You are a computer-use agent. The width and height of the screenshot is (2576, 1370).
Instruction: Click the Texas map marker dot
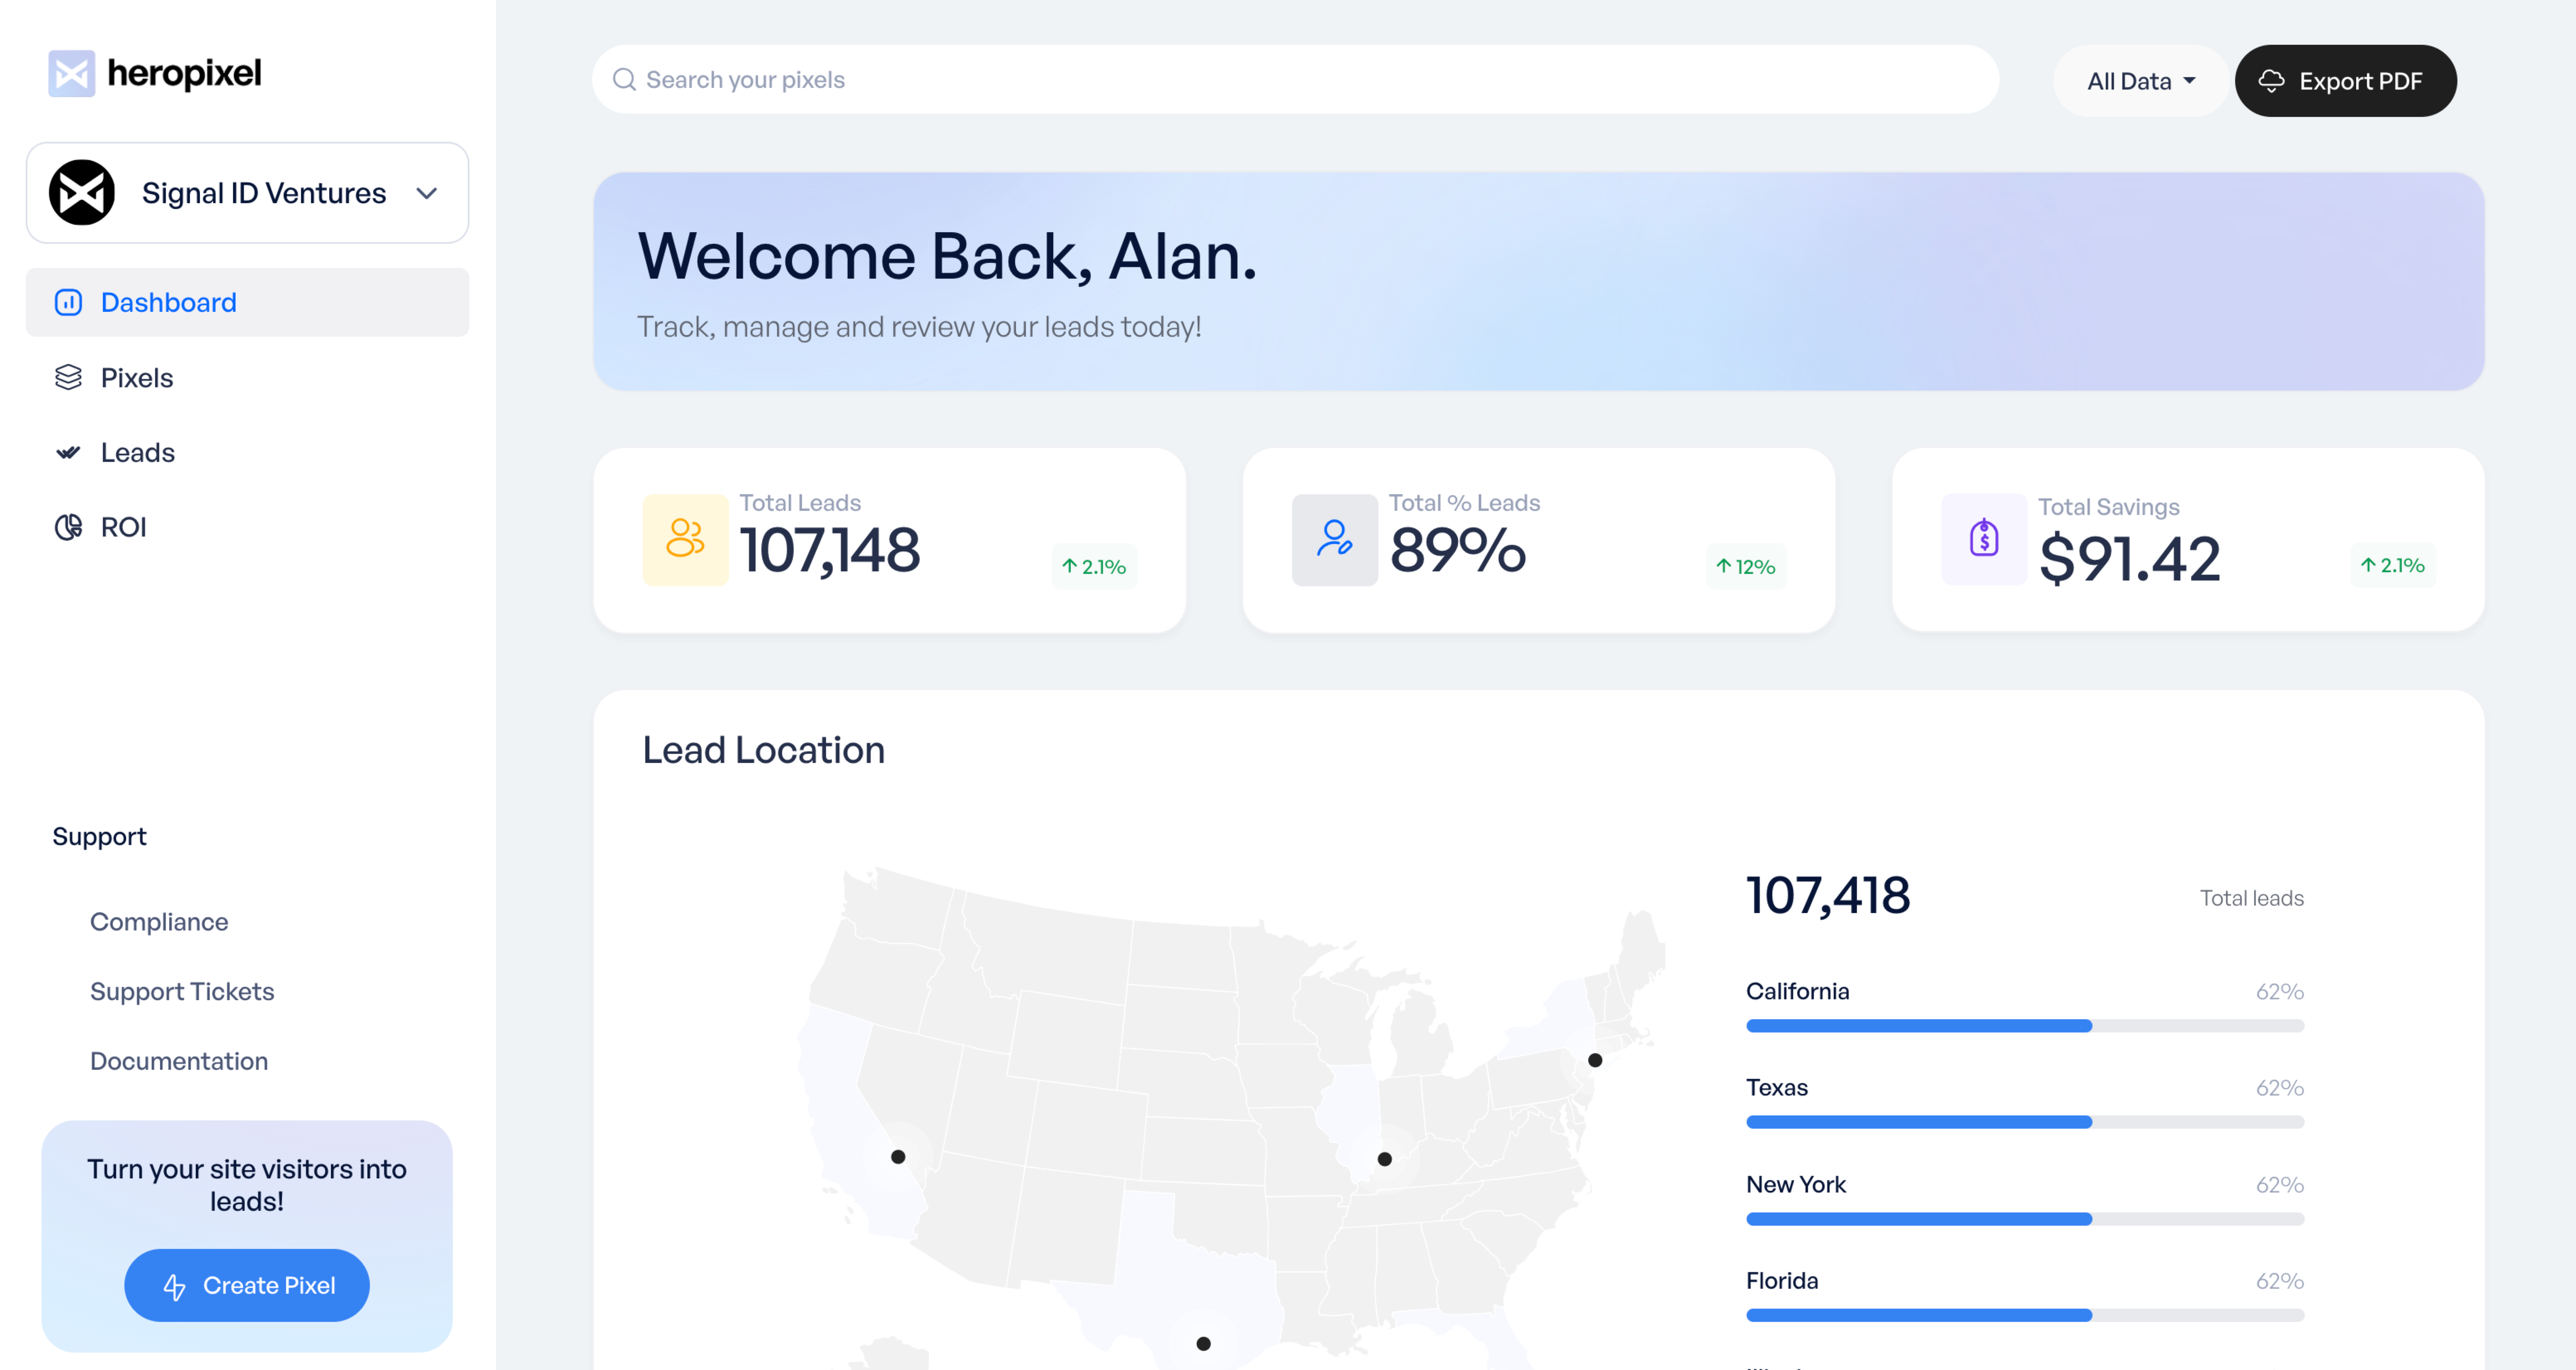tap(1204, 1344)
